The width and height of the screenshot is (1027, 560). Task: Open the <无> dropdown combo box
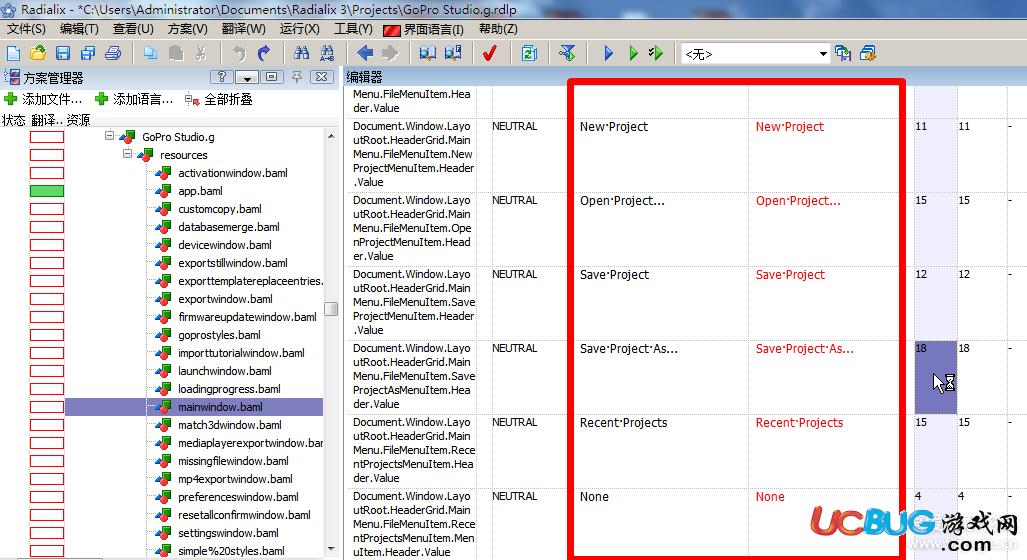pos(755,54)
